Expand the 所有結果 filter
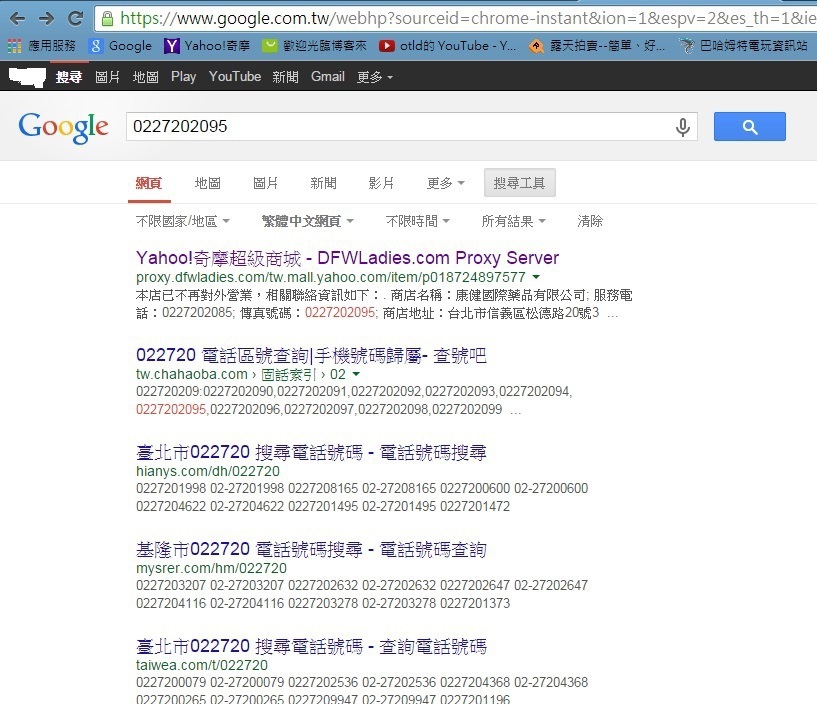 pos(513,221)
